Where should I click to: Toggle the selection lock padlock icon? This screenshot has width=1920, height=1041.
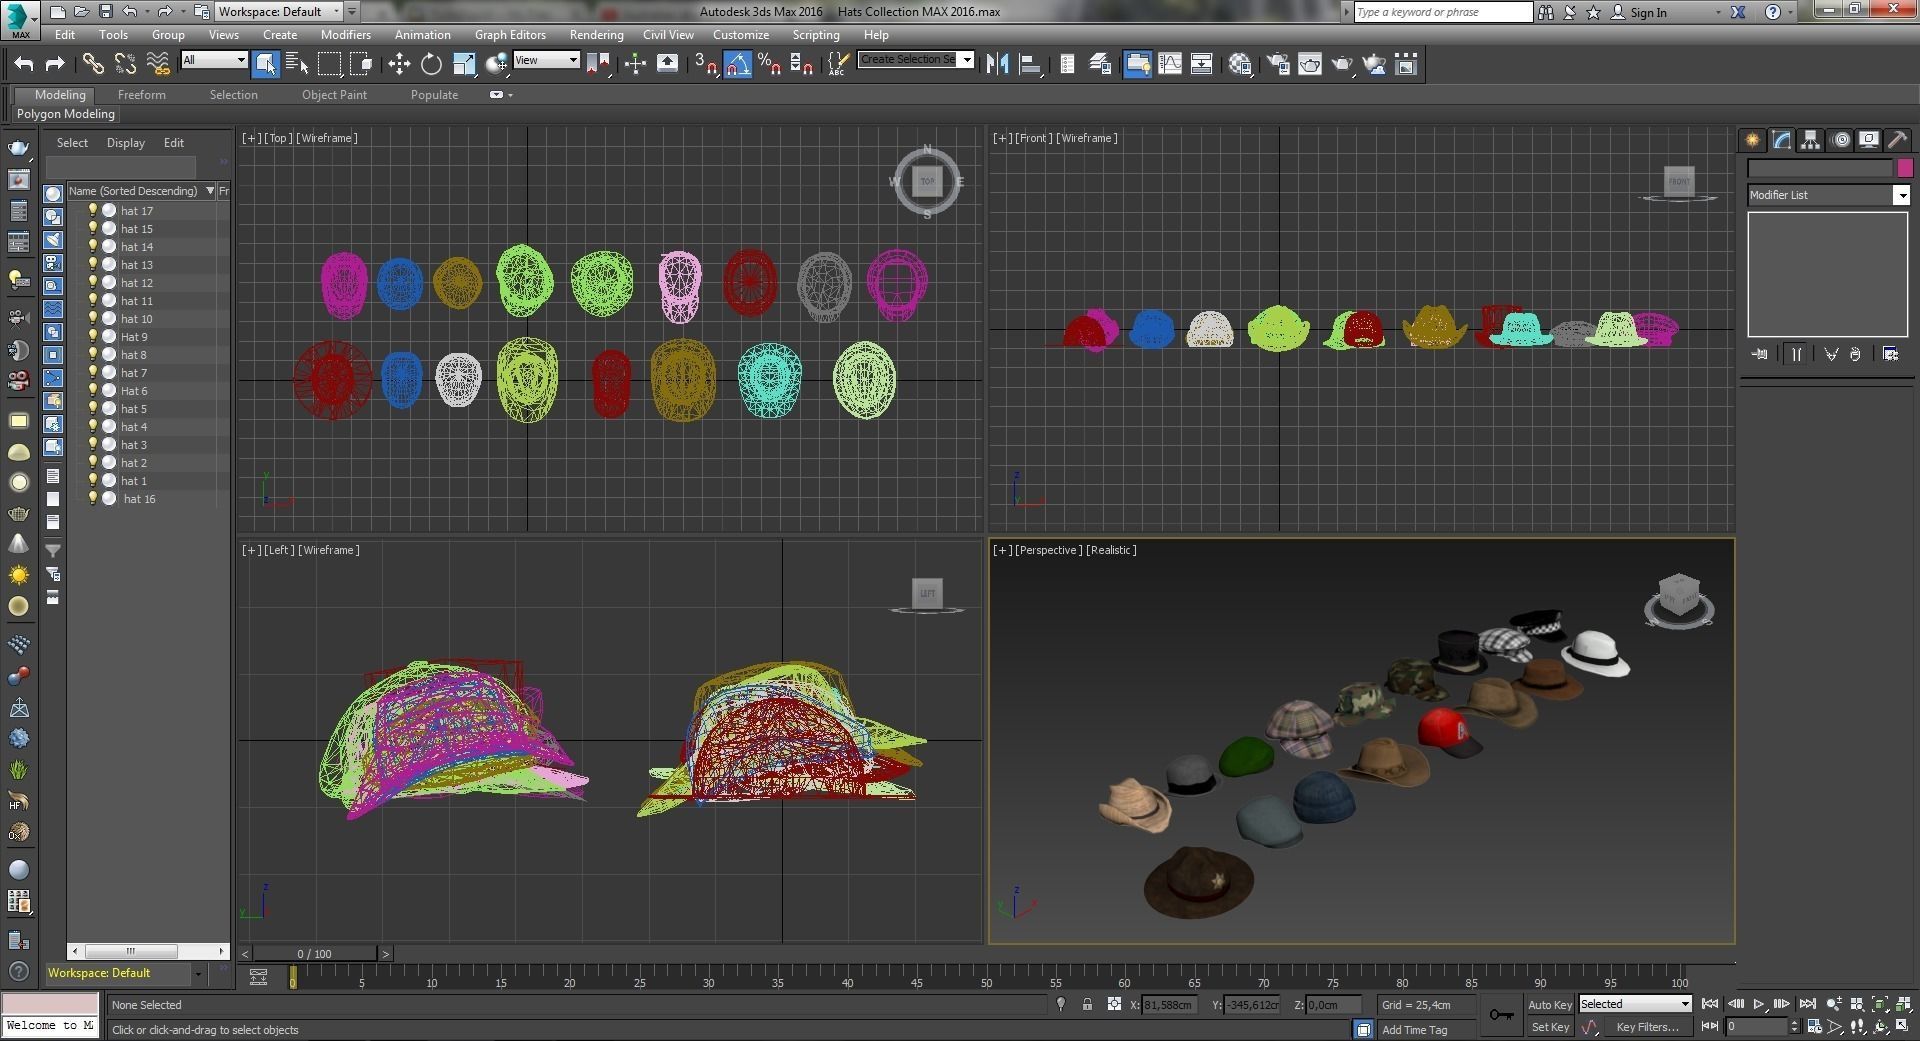(1087, 1004)
